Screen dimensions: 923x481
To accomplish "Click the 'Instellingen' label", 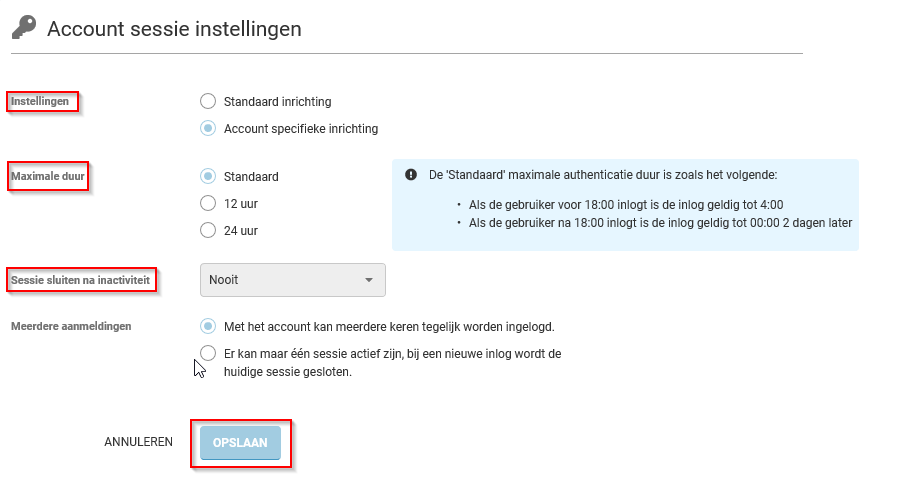I will pyautogui.click(x=41, y=102).
